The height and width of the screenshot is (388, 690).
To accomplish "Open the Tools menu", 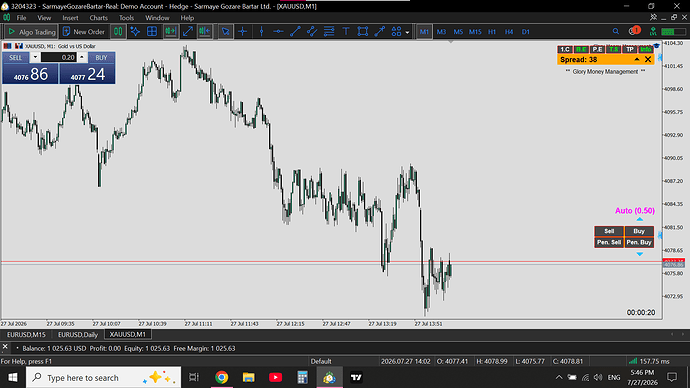I will 126,18.
